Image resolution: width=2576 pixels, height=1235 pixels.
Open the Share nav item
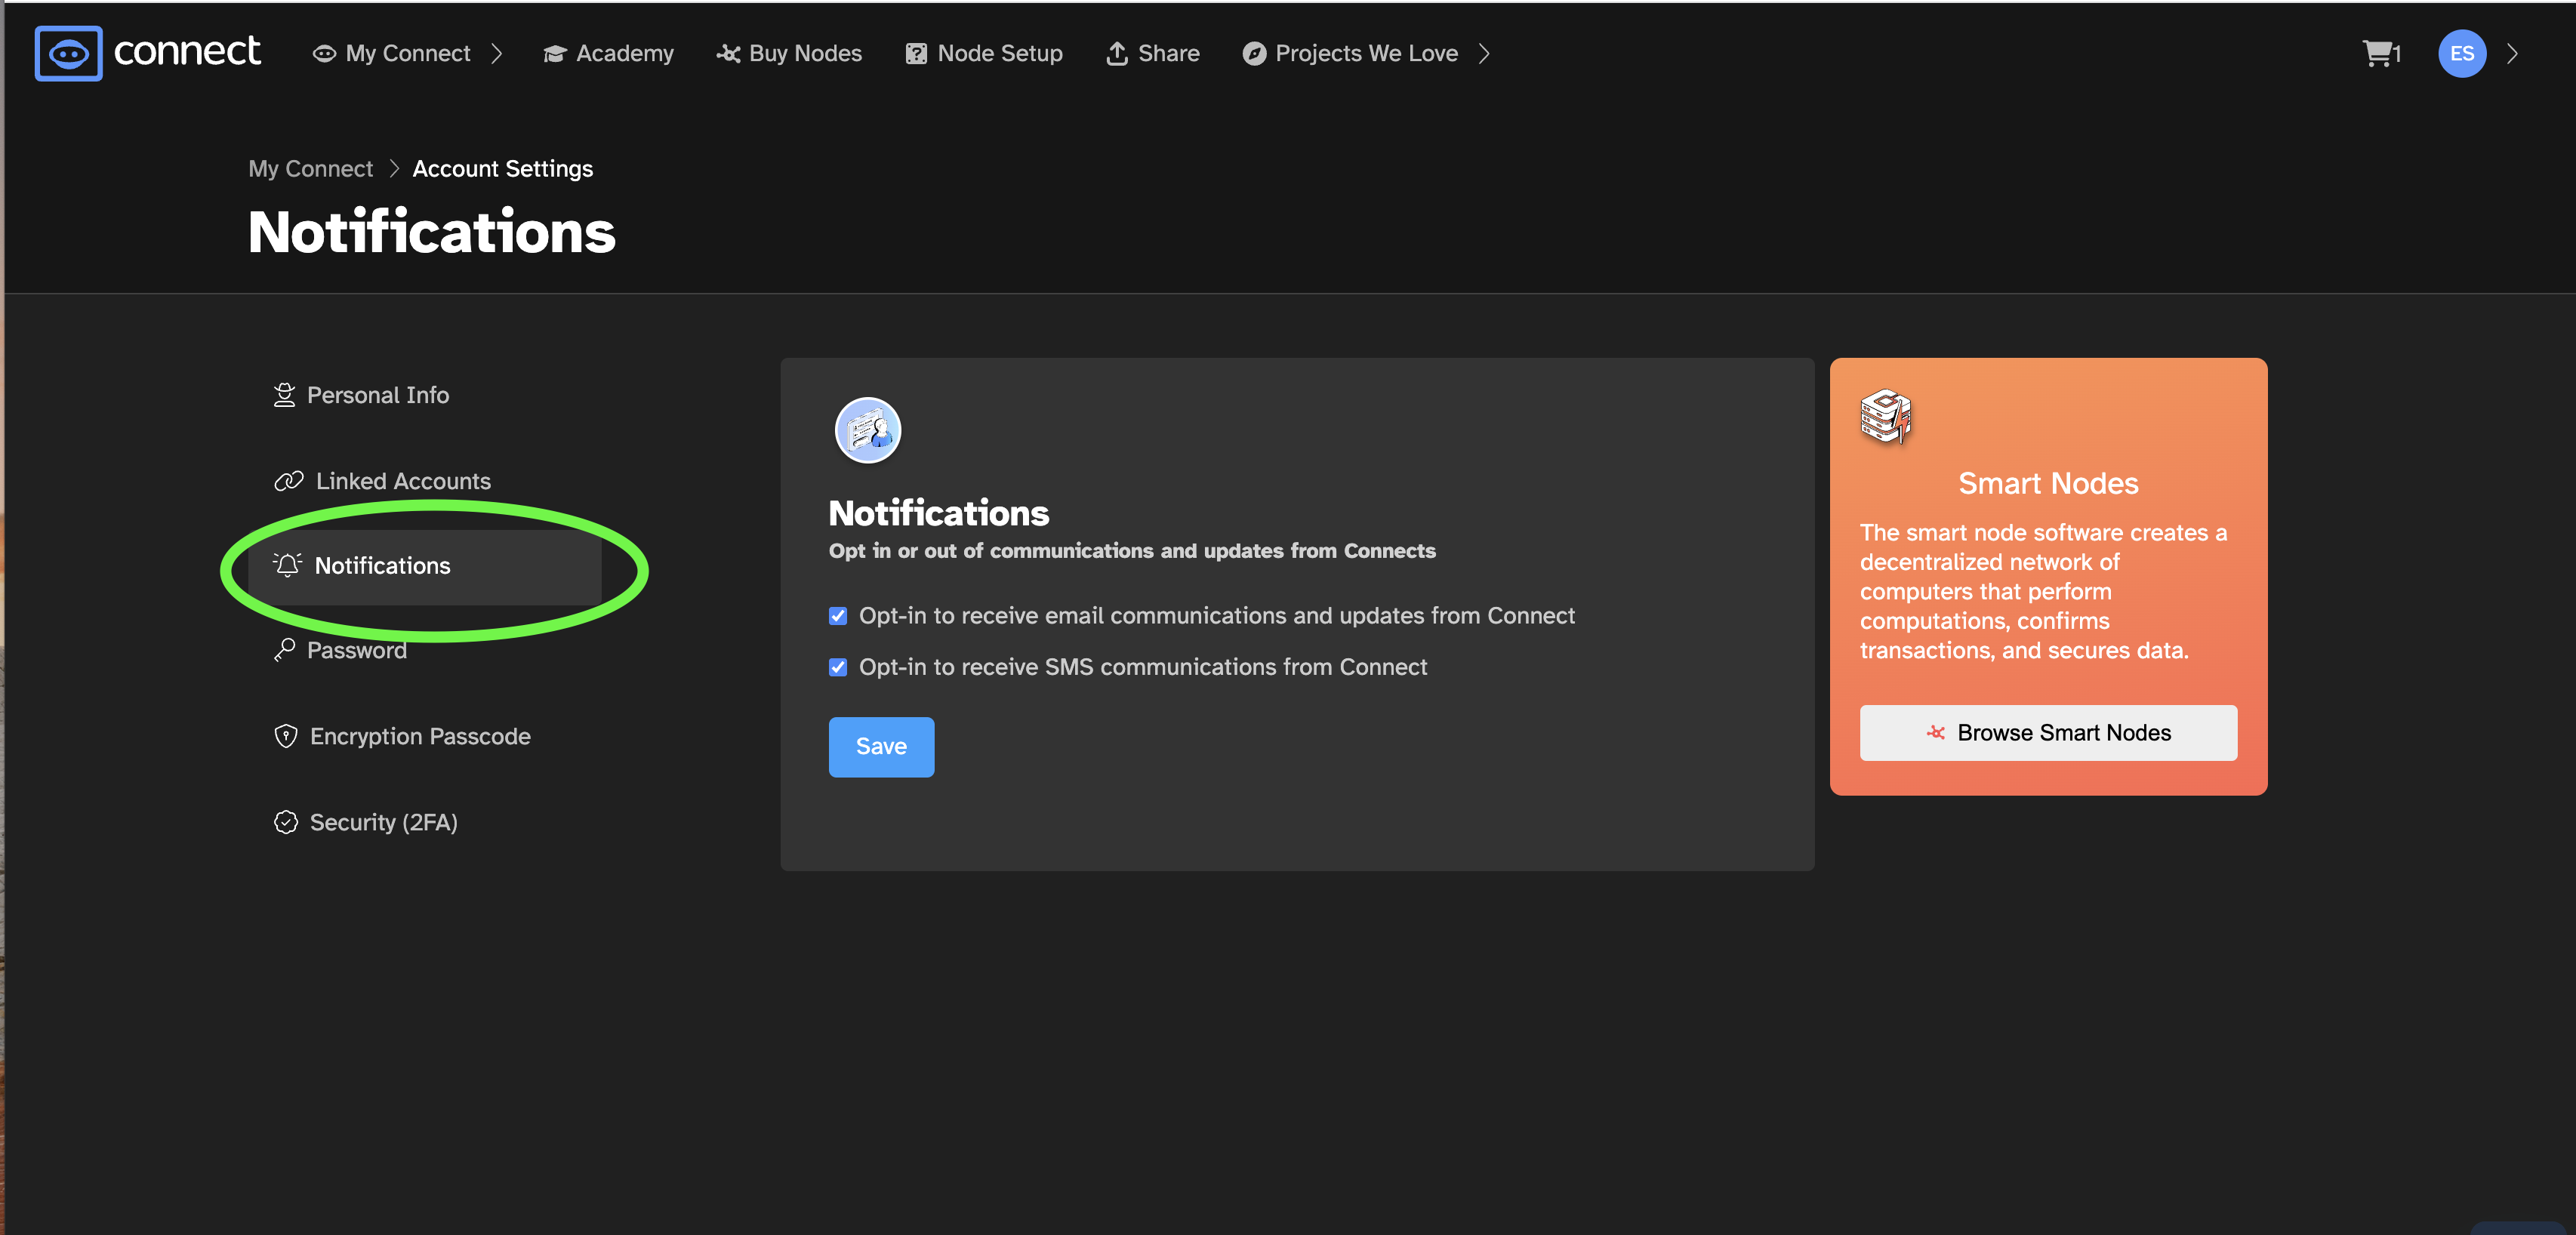click(x=1153, y=54)
